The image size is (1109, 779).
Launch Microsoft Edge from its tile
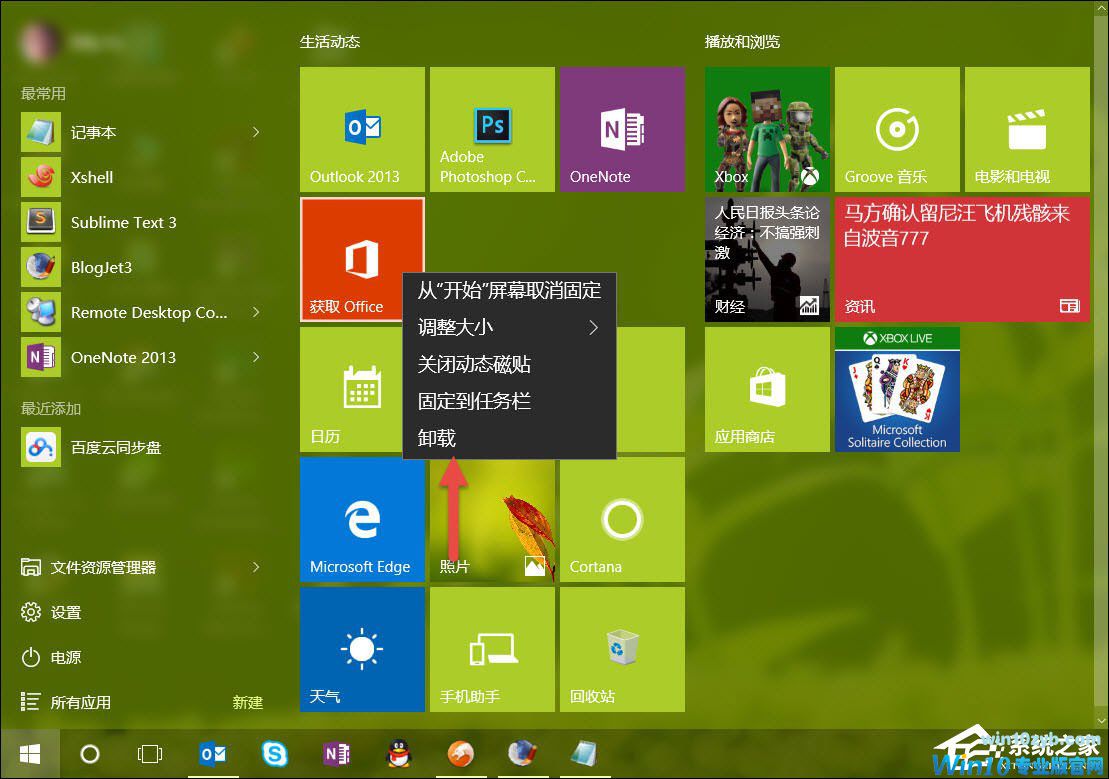(x=362, y=519)
